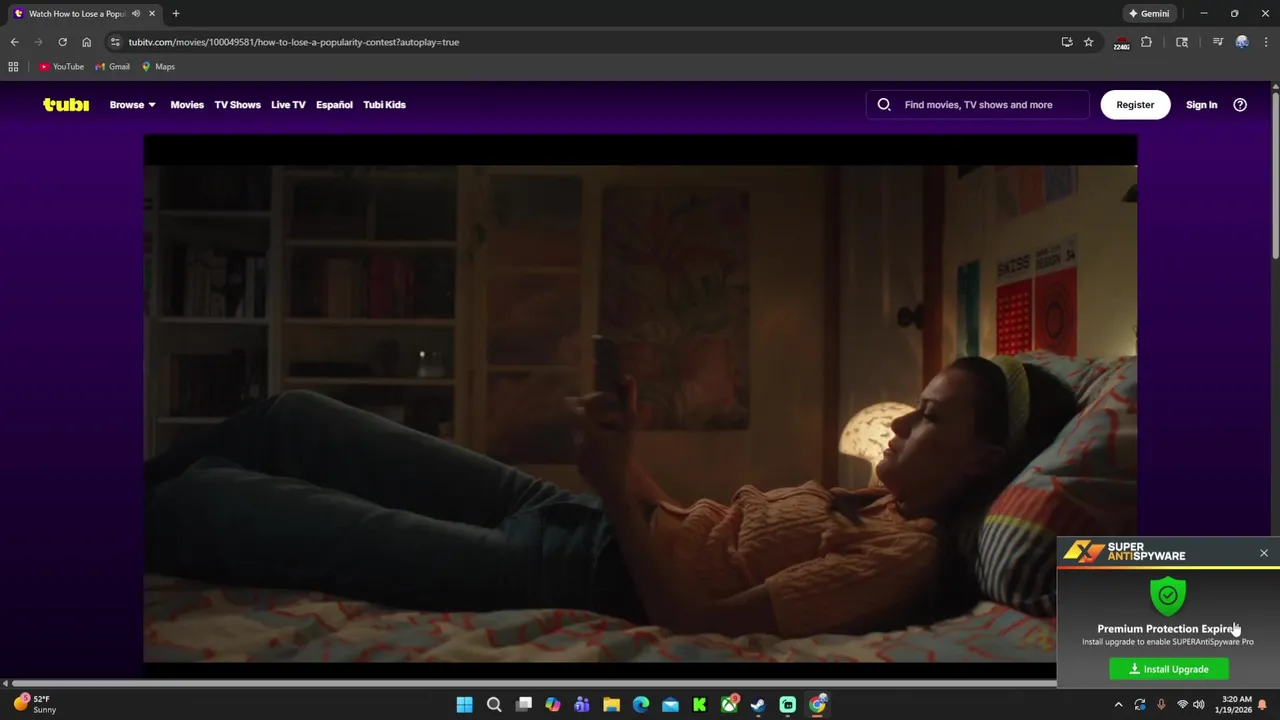The height and width of the screenshot is (720, 1280).
Task: Open the Maps bookmark
Action: [158, 66]
